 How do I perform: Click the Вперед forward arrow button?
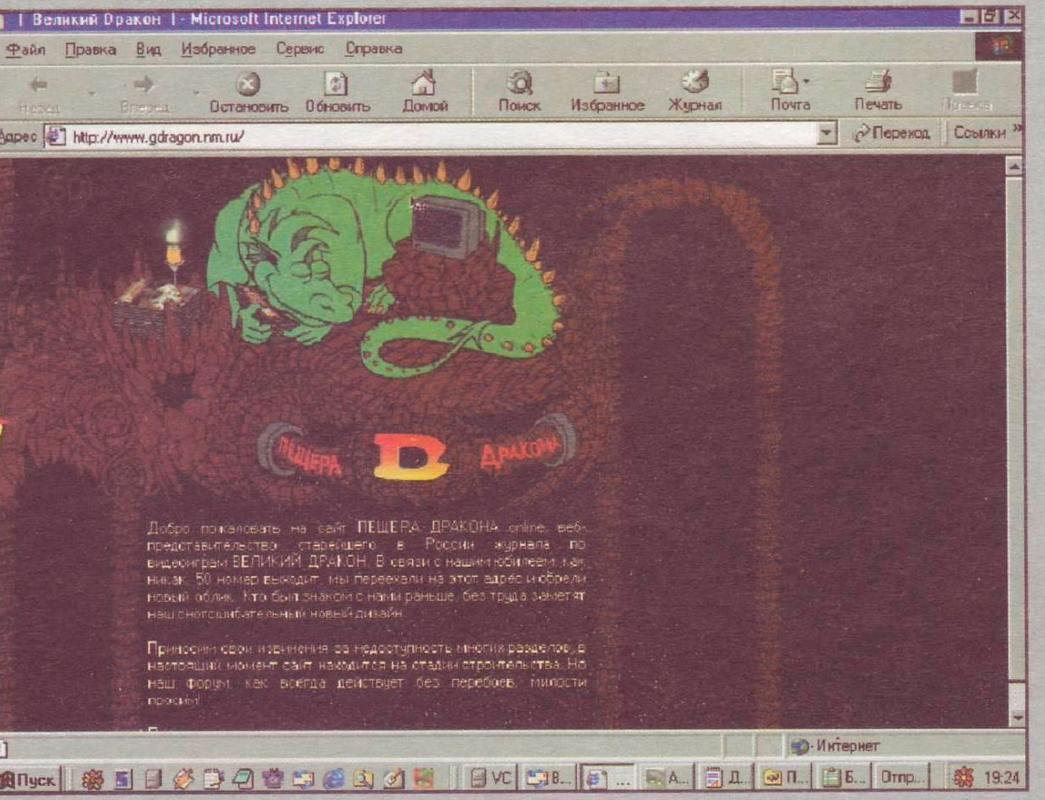coord(143,92)
